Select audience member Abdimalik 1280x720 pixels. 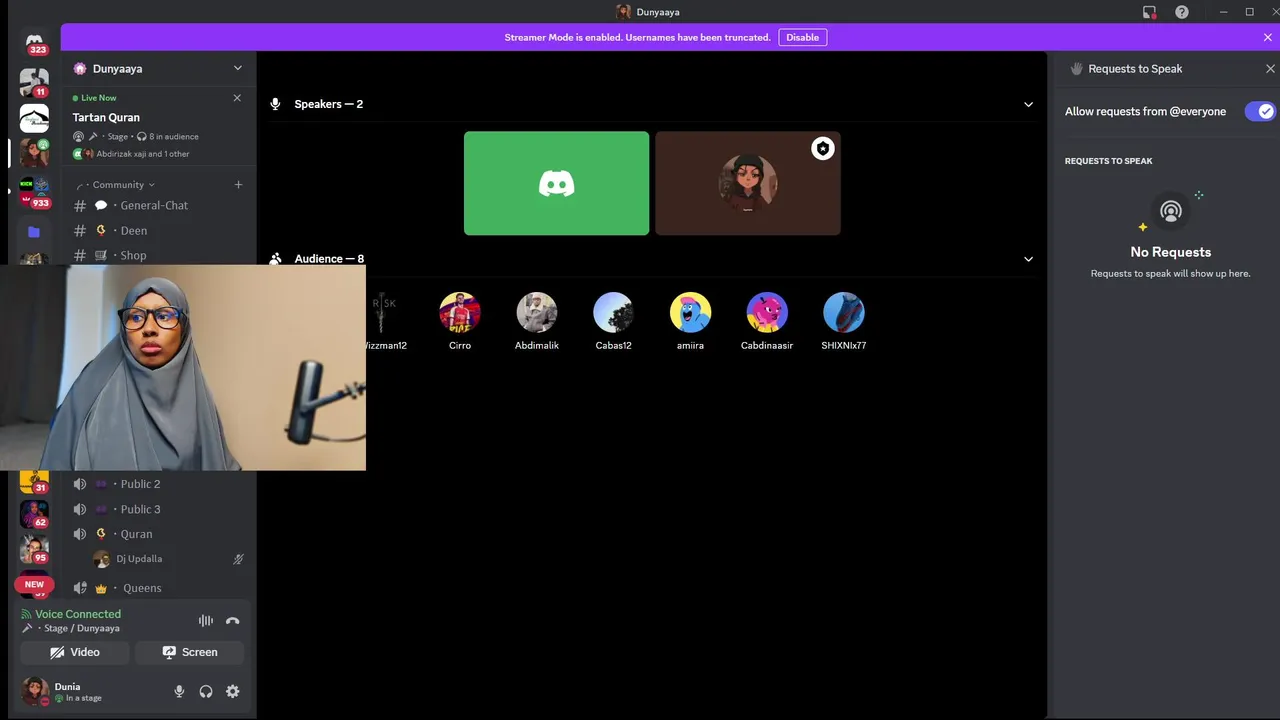click(x=537, y=322)
